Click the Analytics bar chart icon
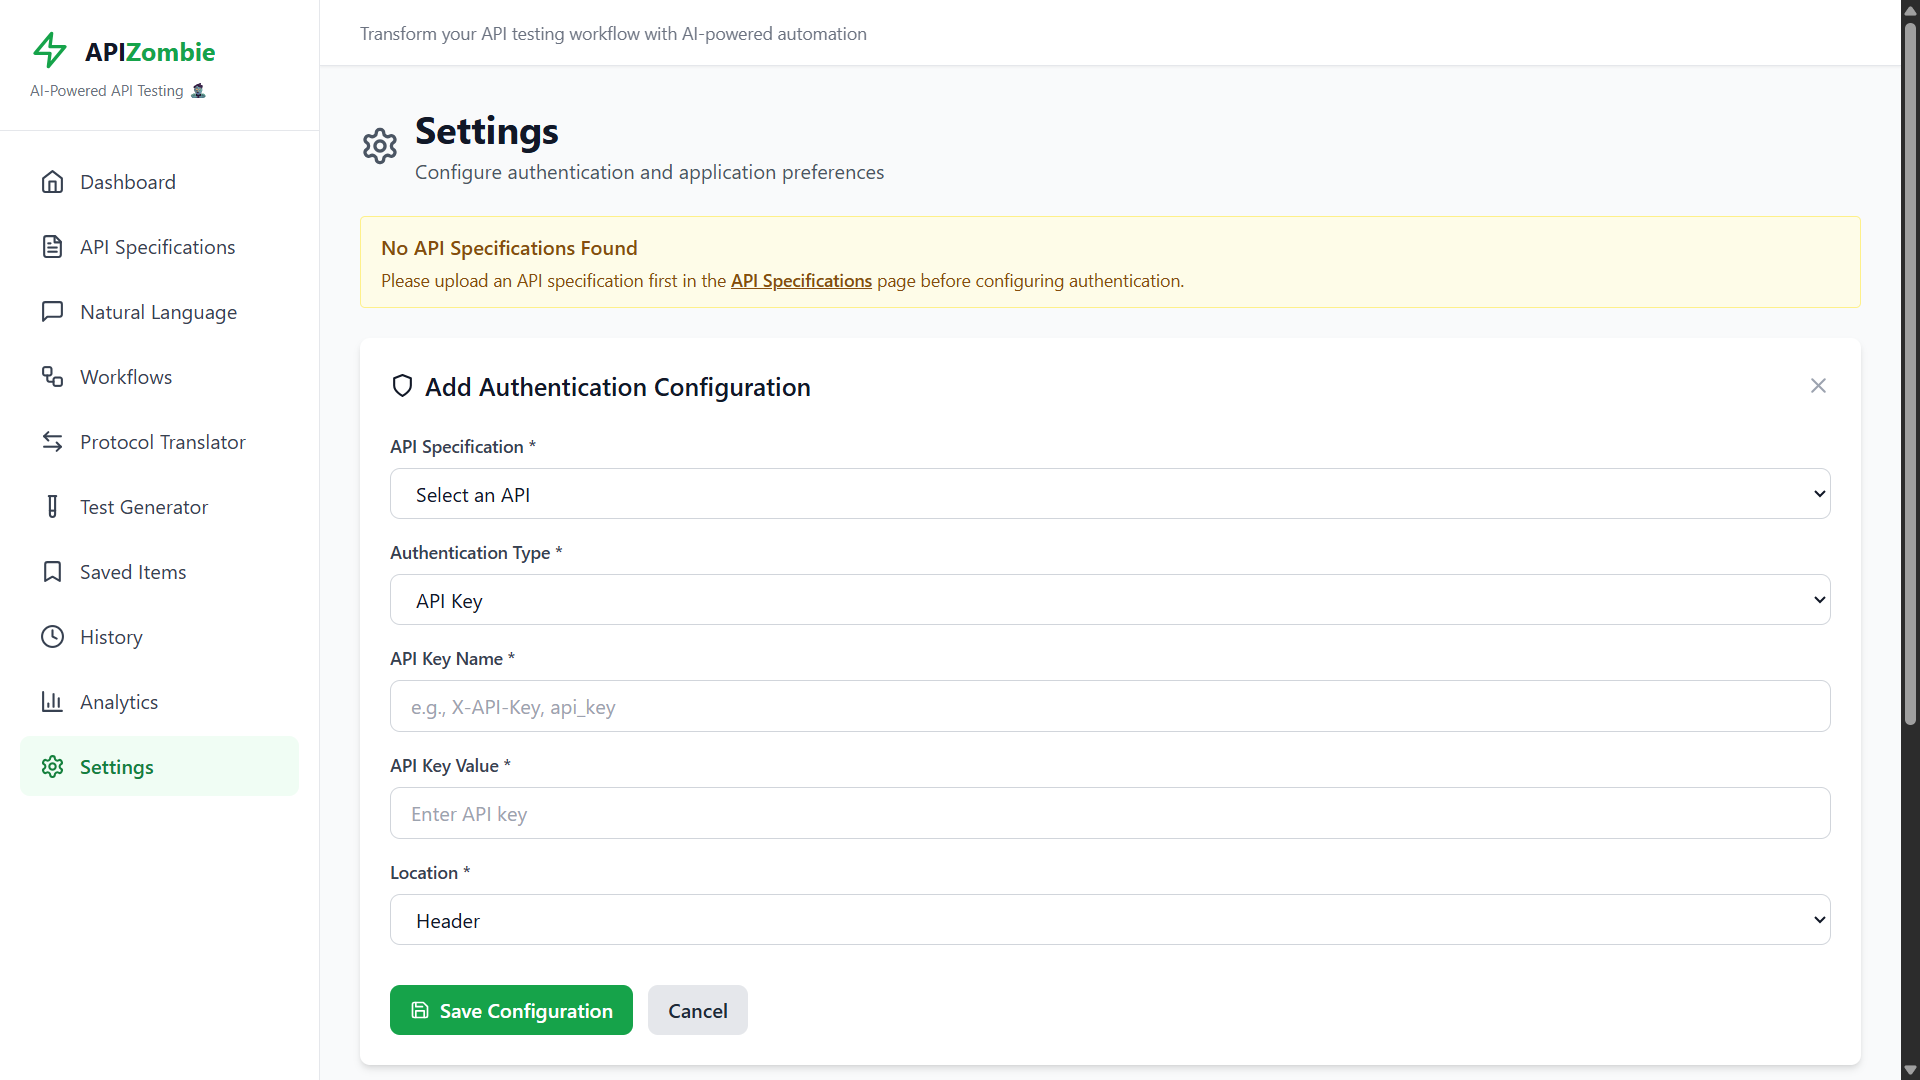1920x1080 pixels. click(x=52, y=702)
